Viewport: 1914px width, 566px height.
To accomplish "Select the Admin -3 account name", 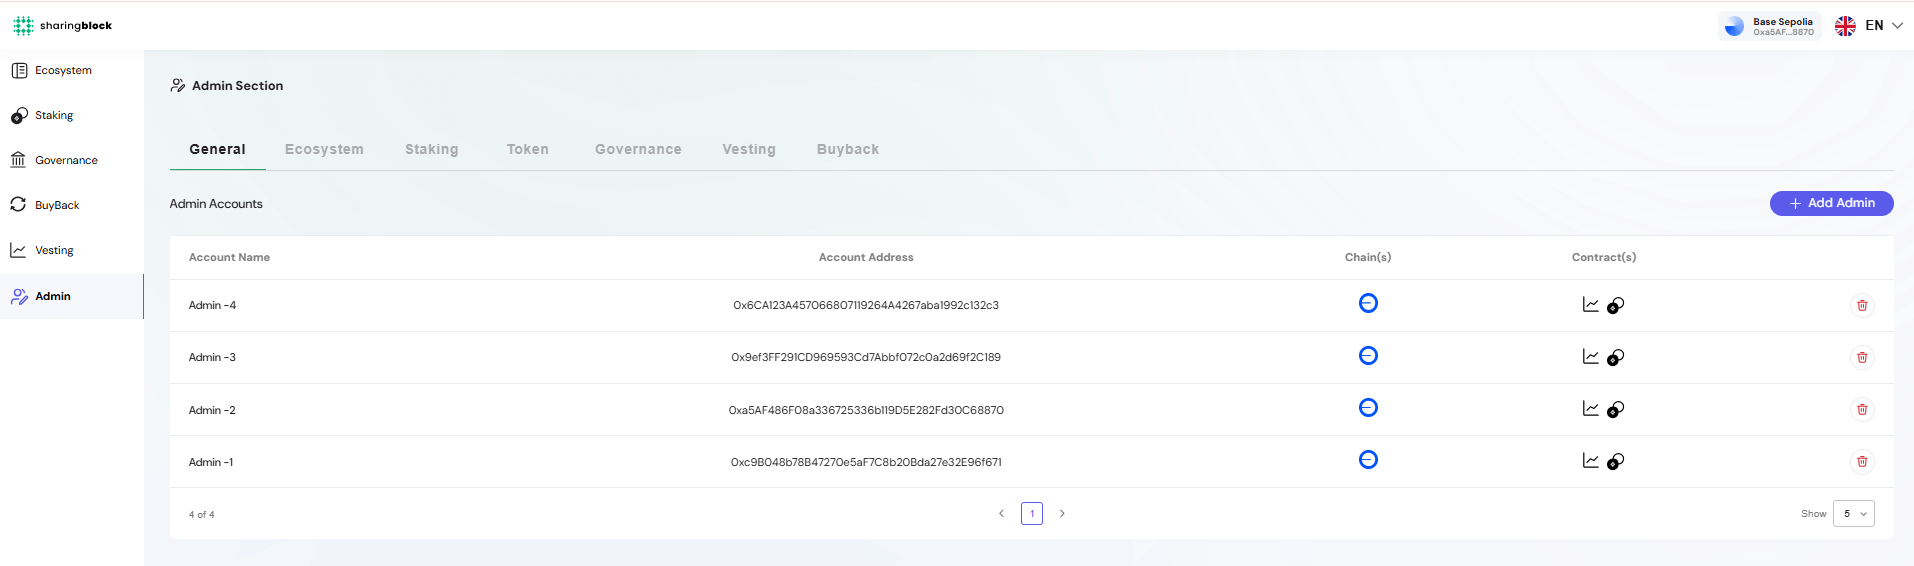I will (x=212, y=357).
